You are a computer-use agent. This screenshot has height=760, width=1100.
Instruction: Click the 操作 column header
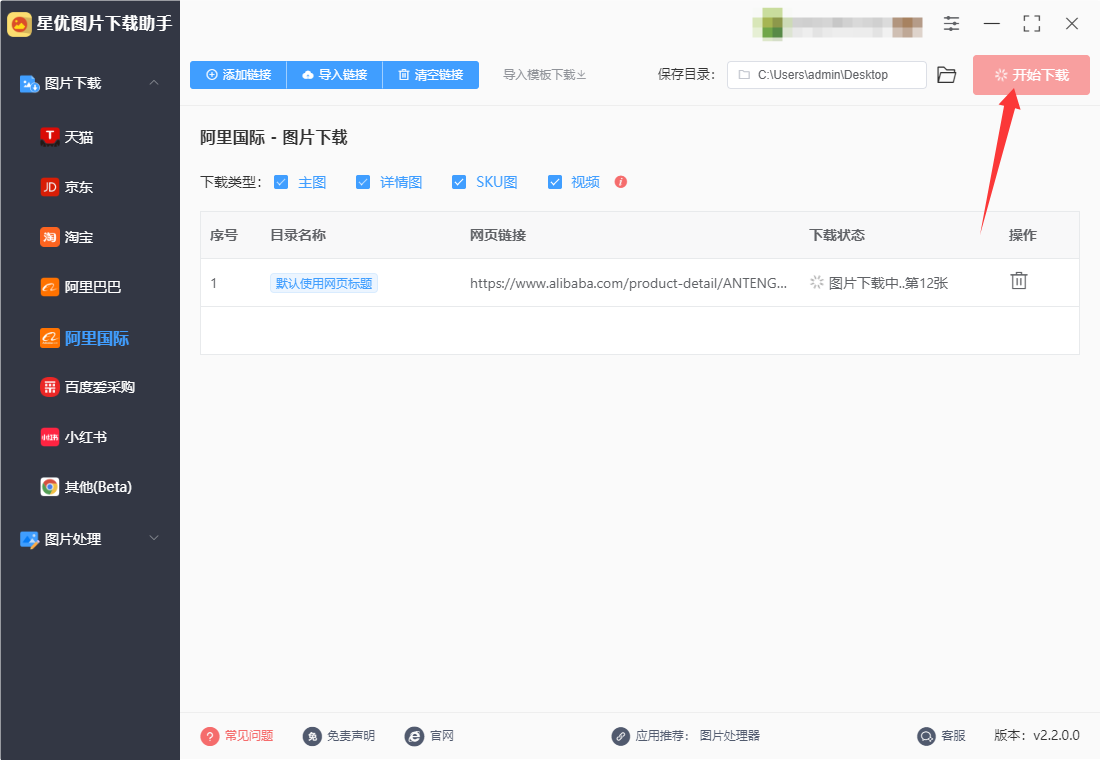tap(1023, 235)
